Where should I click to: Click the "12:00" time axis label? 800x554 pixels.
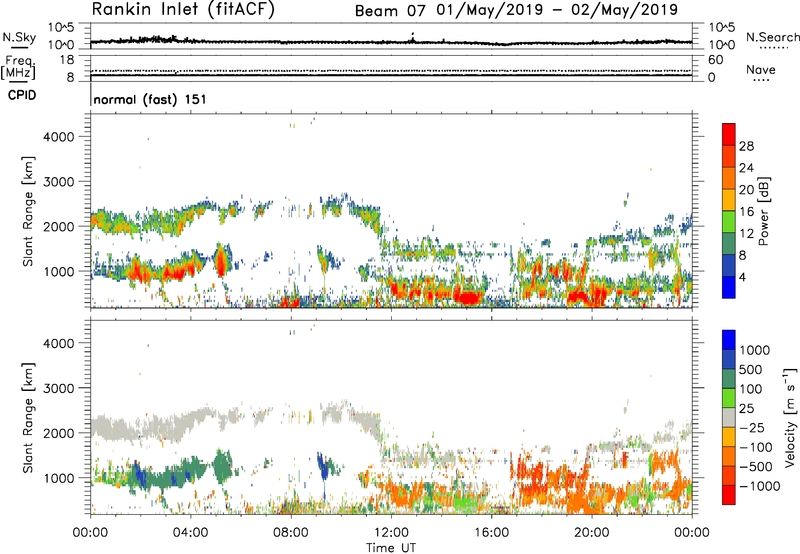391,533
